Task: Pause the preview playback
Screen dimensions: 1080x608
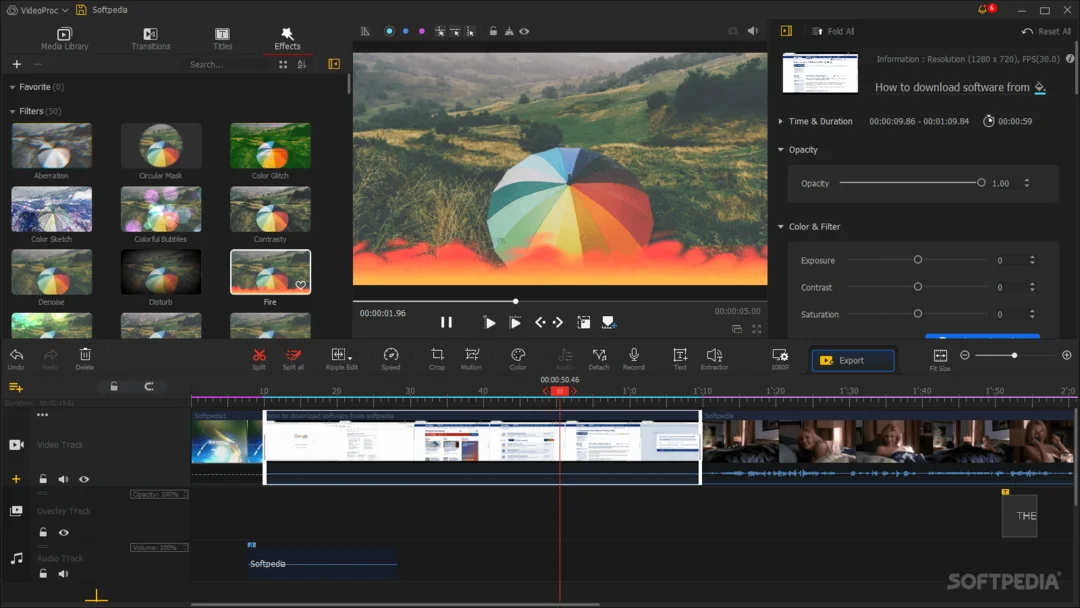Action: 446,322
